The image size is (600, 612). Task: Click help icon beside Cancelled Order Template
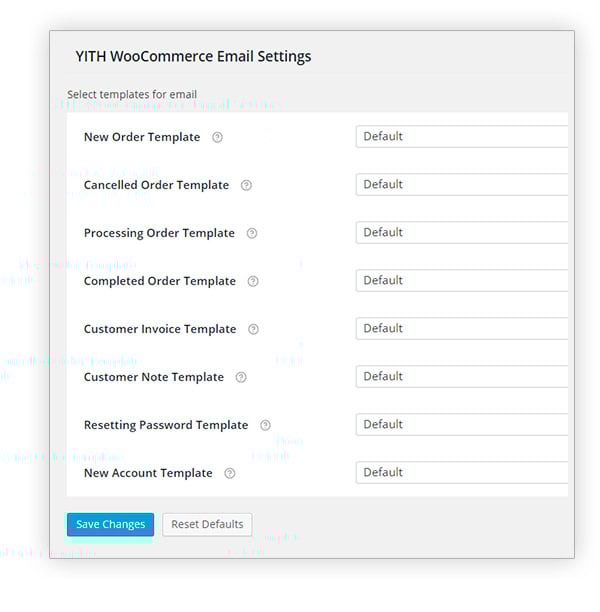tap(246, 186)
